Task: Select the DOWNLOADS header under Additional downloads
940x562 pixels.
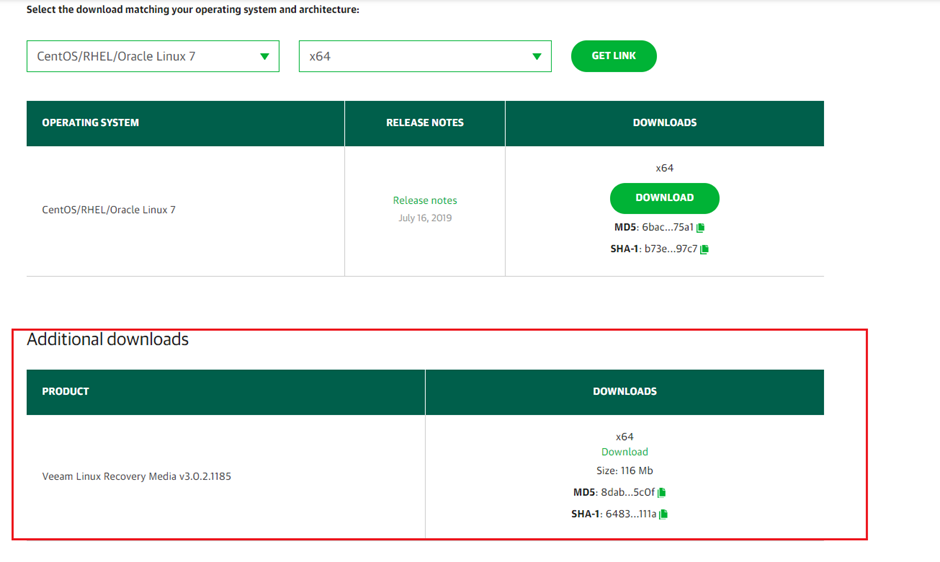Action: pos(624,392)
